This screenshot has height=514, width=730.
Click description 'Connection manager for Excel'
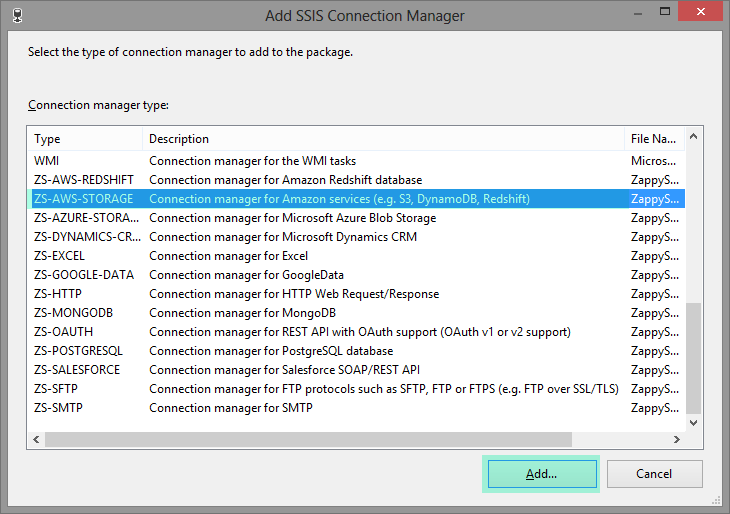(x=229, y=256)
